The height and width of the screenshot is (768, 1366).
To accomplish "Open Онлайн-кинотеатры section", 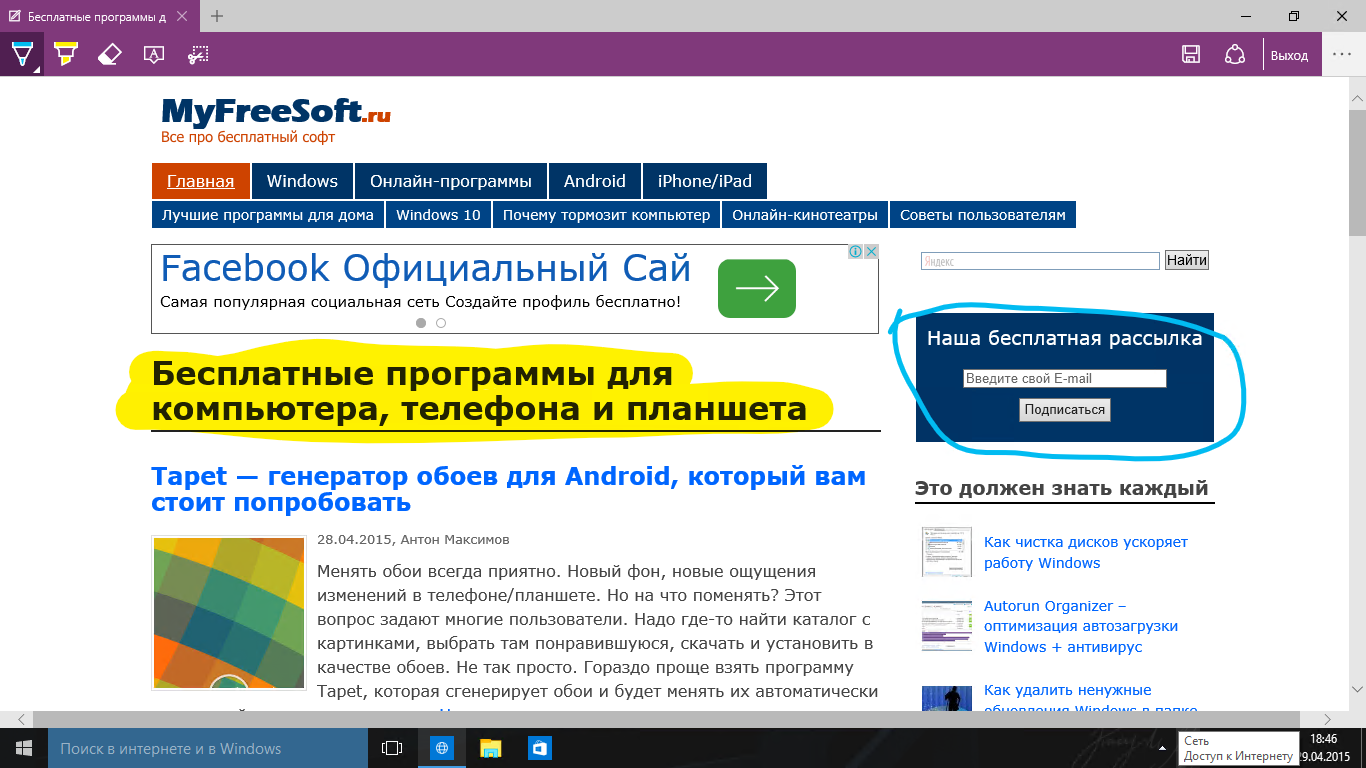I will tap(805, 215).
